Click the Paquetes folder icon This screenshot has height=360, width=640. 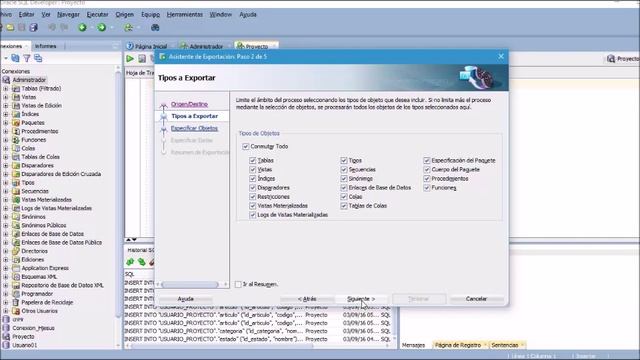[16, 122]
